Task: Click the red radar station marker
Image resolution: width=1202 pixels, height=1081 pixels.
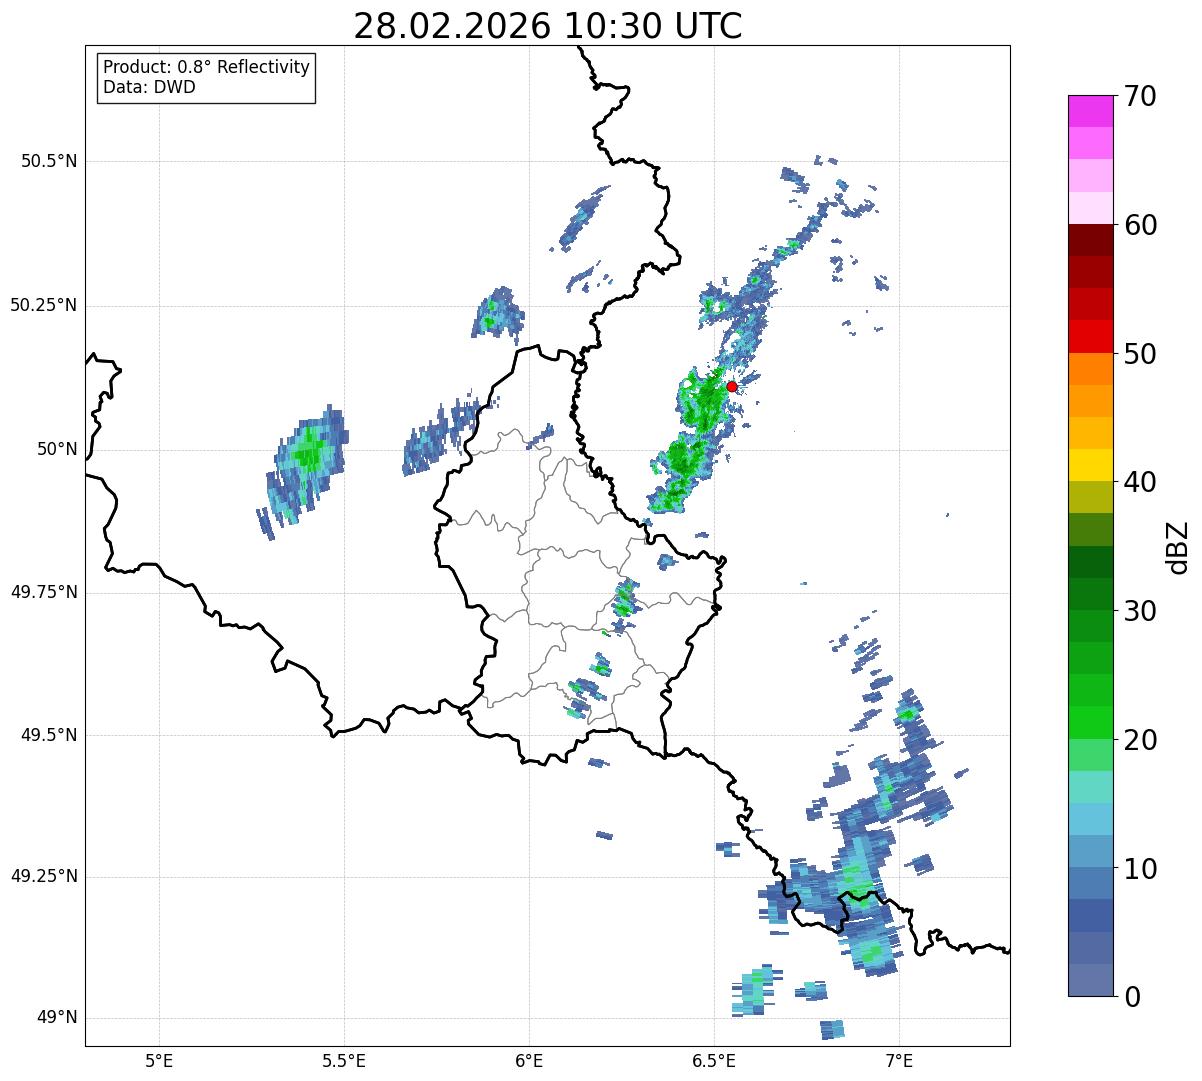Action: pos(731,386)
